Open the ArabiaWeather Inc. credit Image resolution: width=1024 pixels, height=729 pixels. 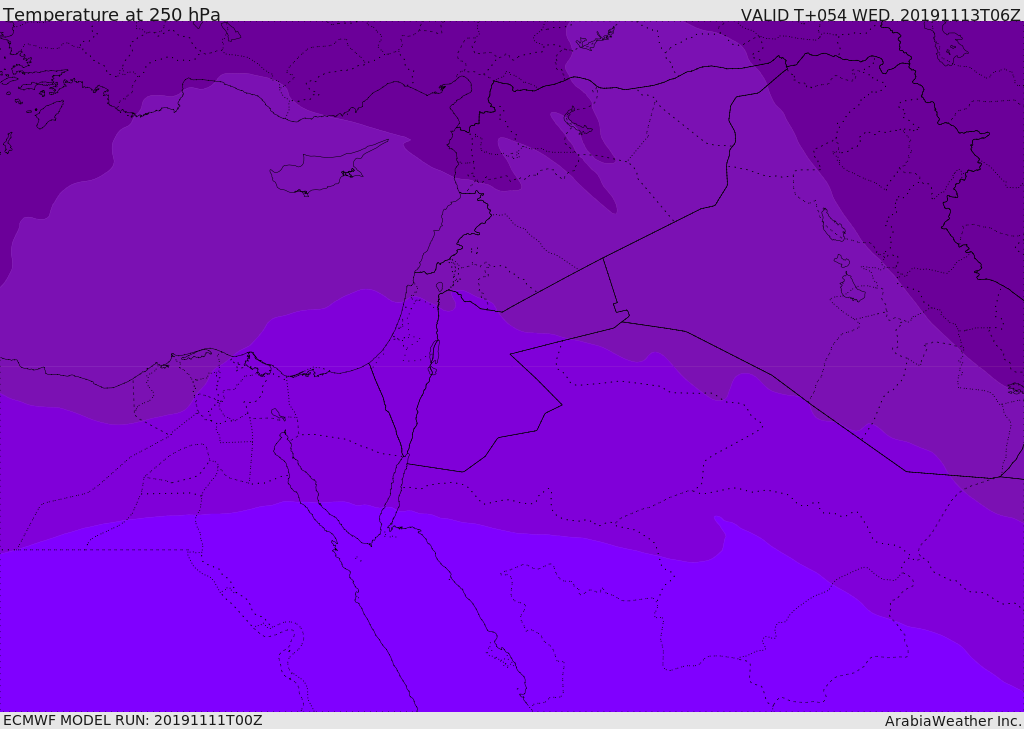point(952,721)
